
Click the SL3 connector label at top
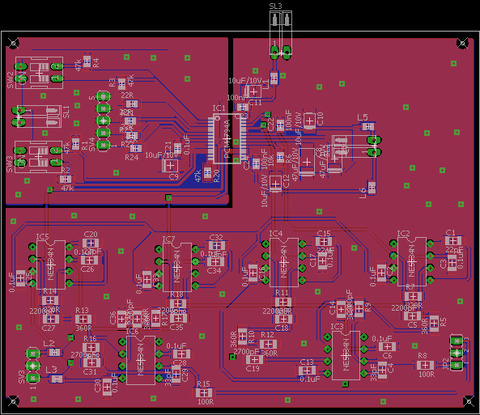(275, 6)
